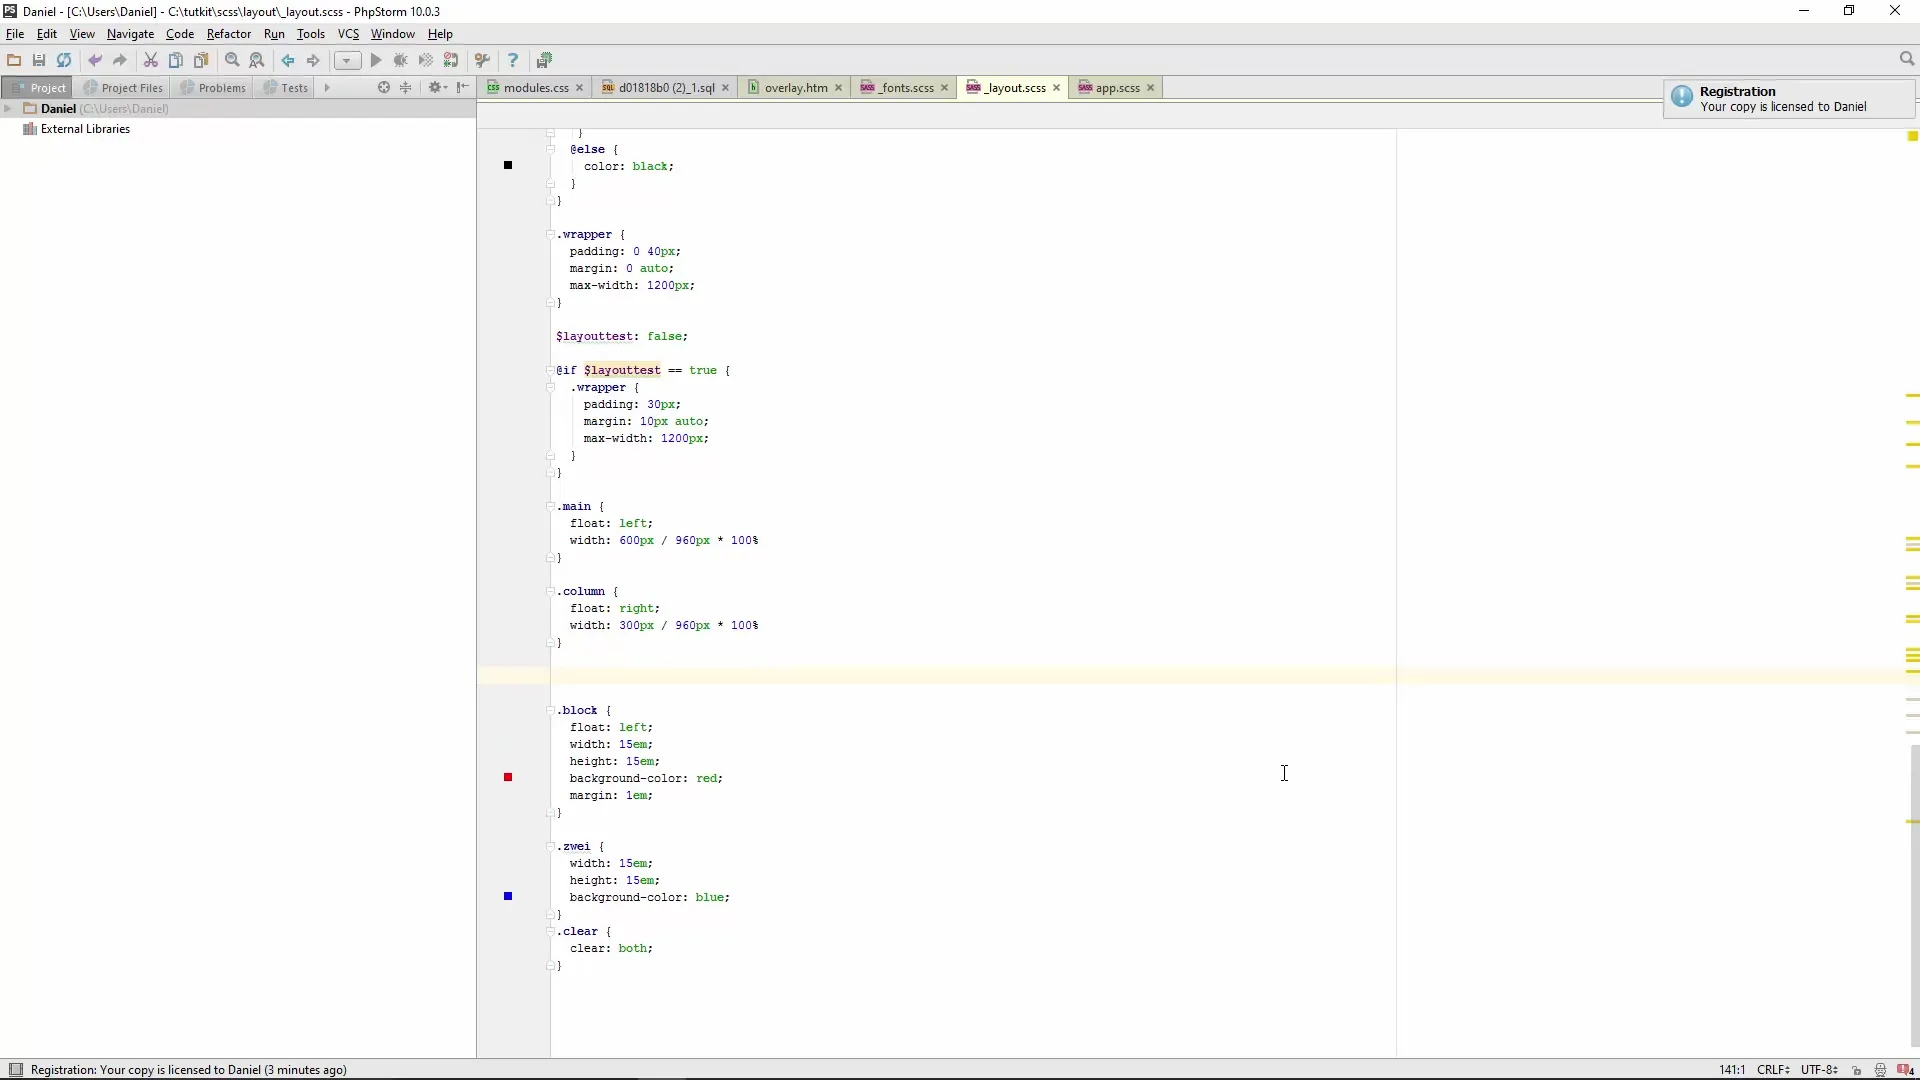Click the Open folder toolbar icon
Screen dimensions: 1920x1080
pyautogui.click(x=14, y=60)
